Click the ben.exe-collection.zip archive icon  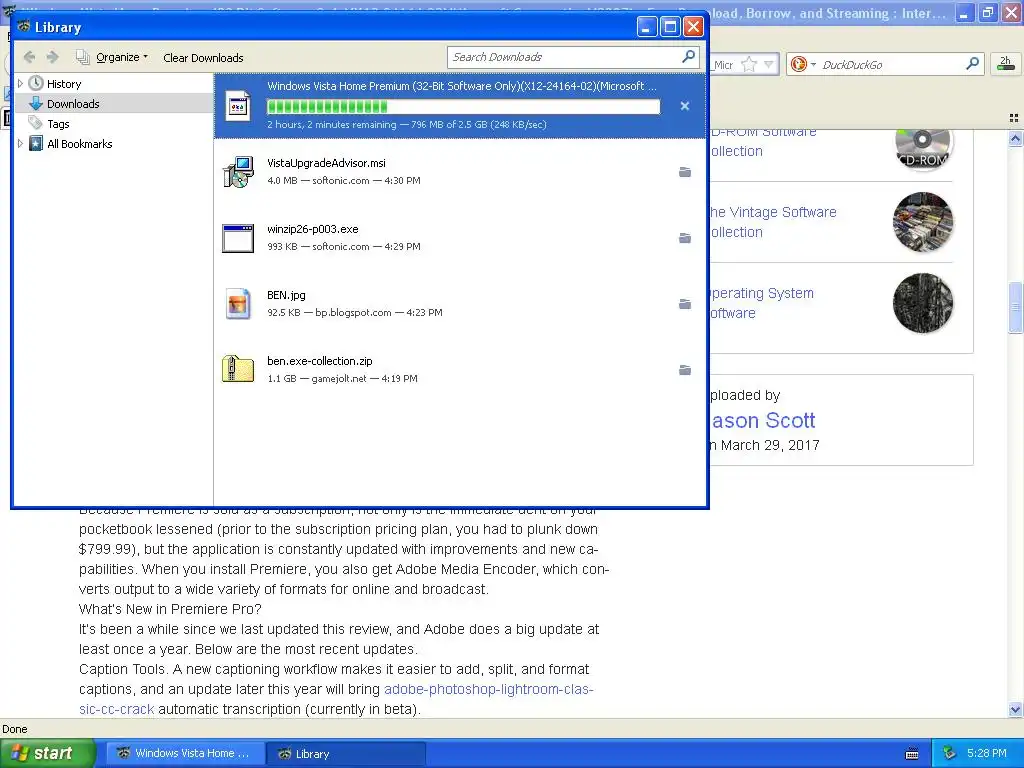click(238, 369)
